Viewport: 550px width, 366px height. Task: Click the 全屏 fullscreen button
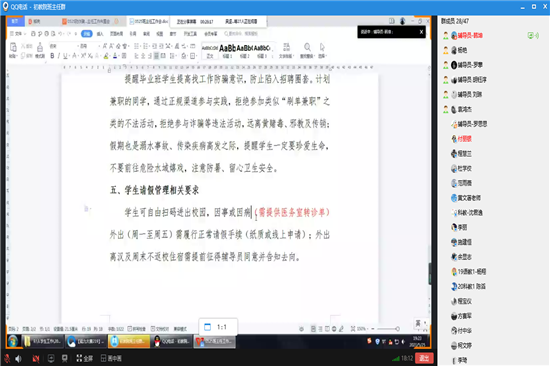tap(85, 358)
